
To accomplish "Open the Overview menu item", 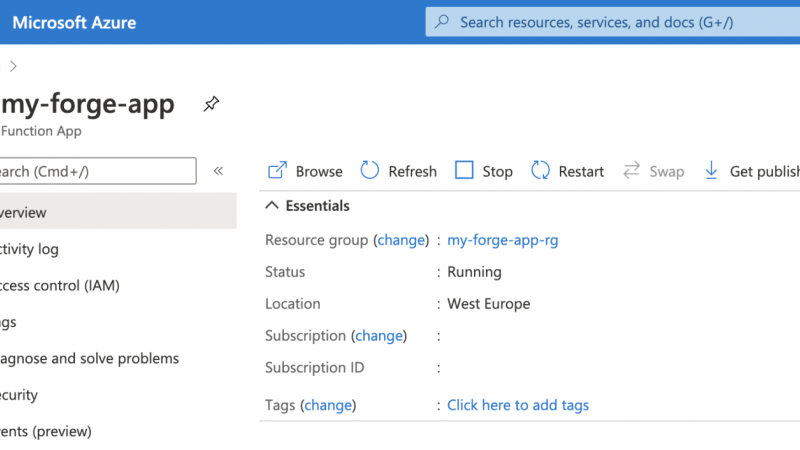I will coord(118,212).
